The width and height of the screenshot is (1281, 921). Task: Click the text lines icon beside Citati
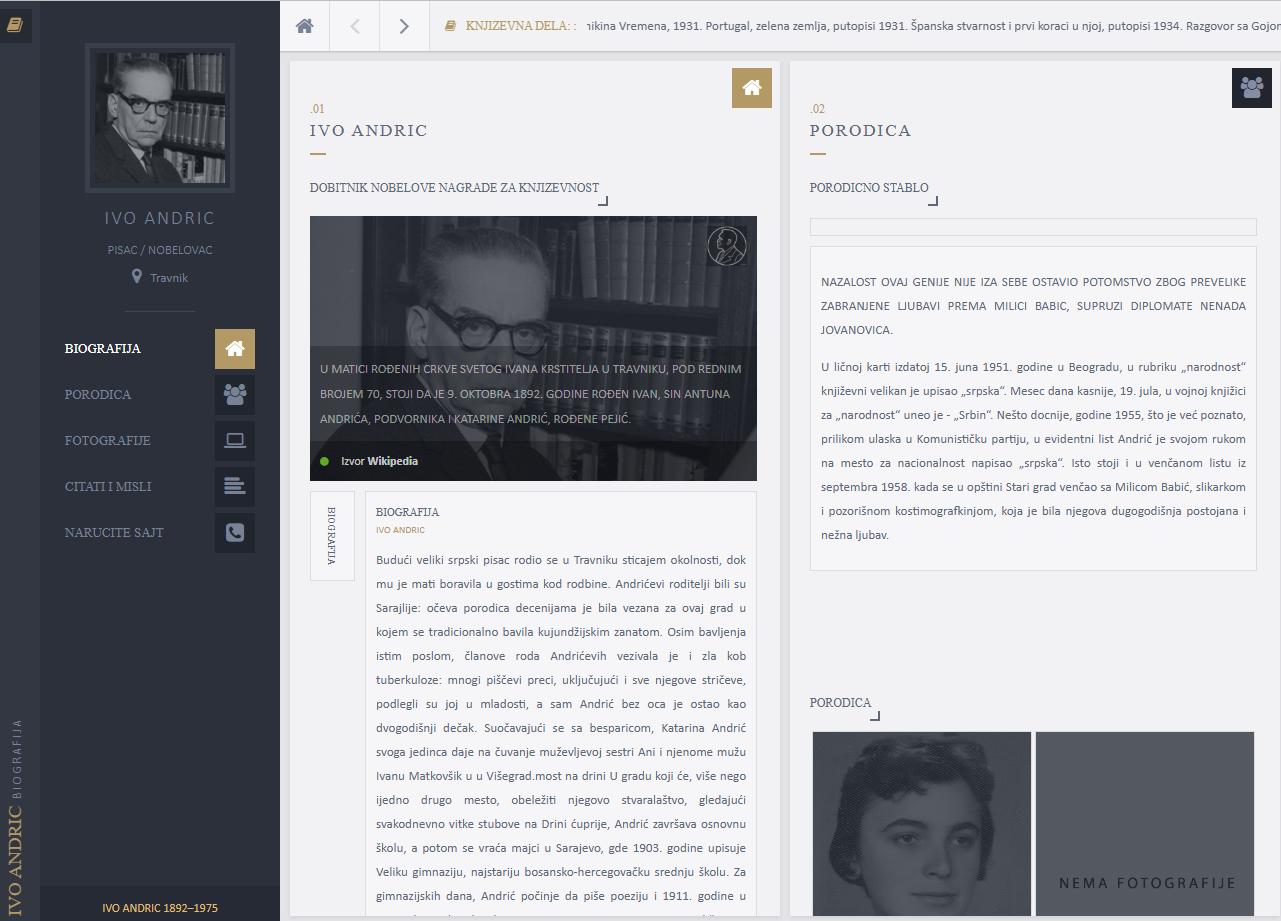[x=235, y=487]
